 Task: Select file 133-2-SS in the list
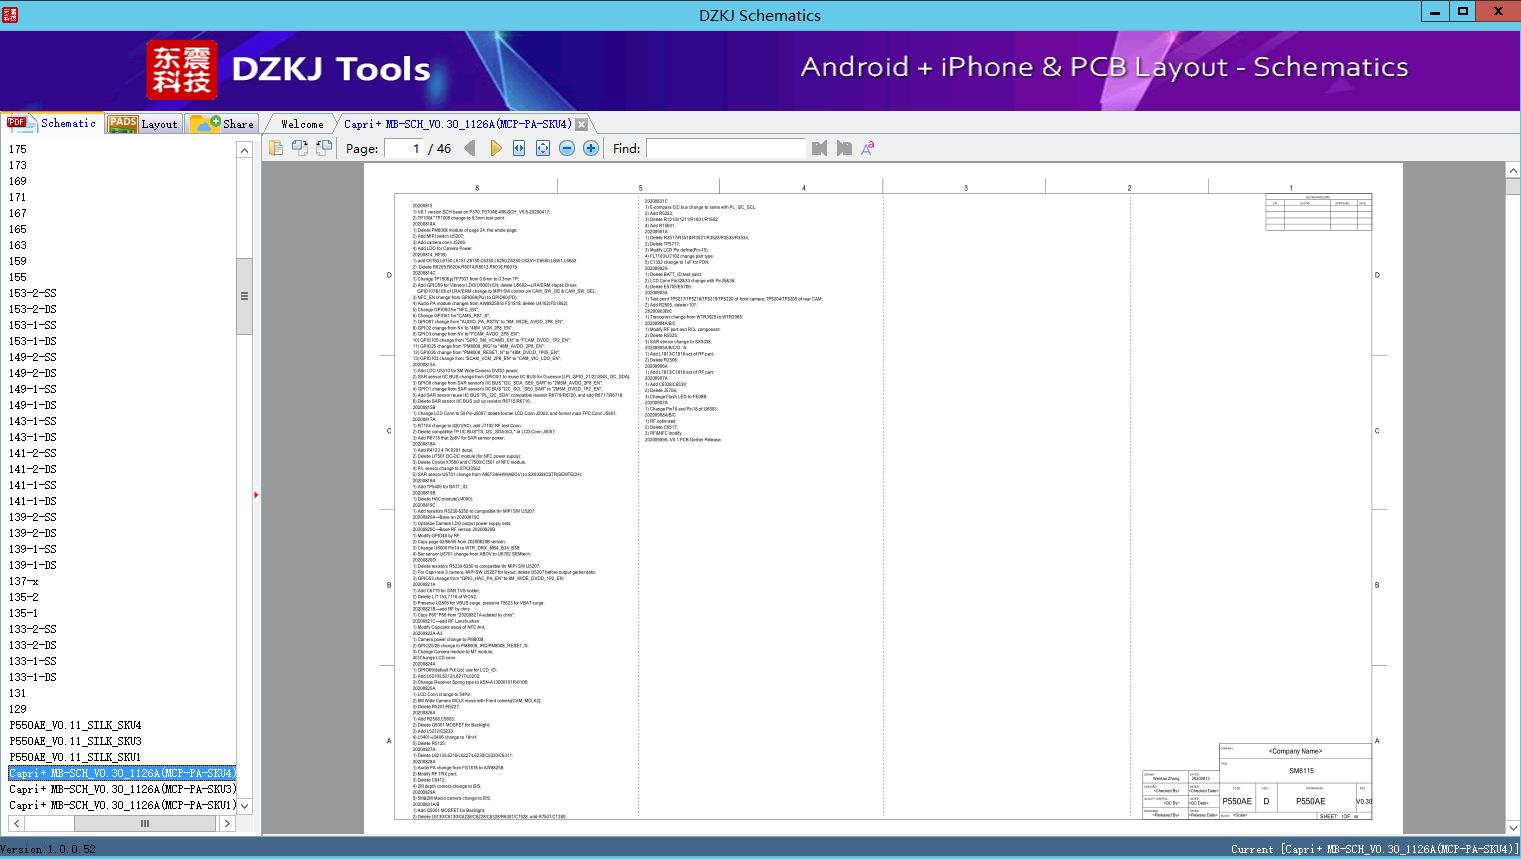33,629
